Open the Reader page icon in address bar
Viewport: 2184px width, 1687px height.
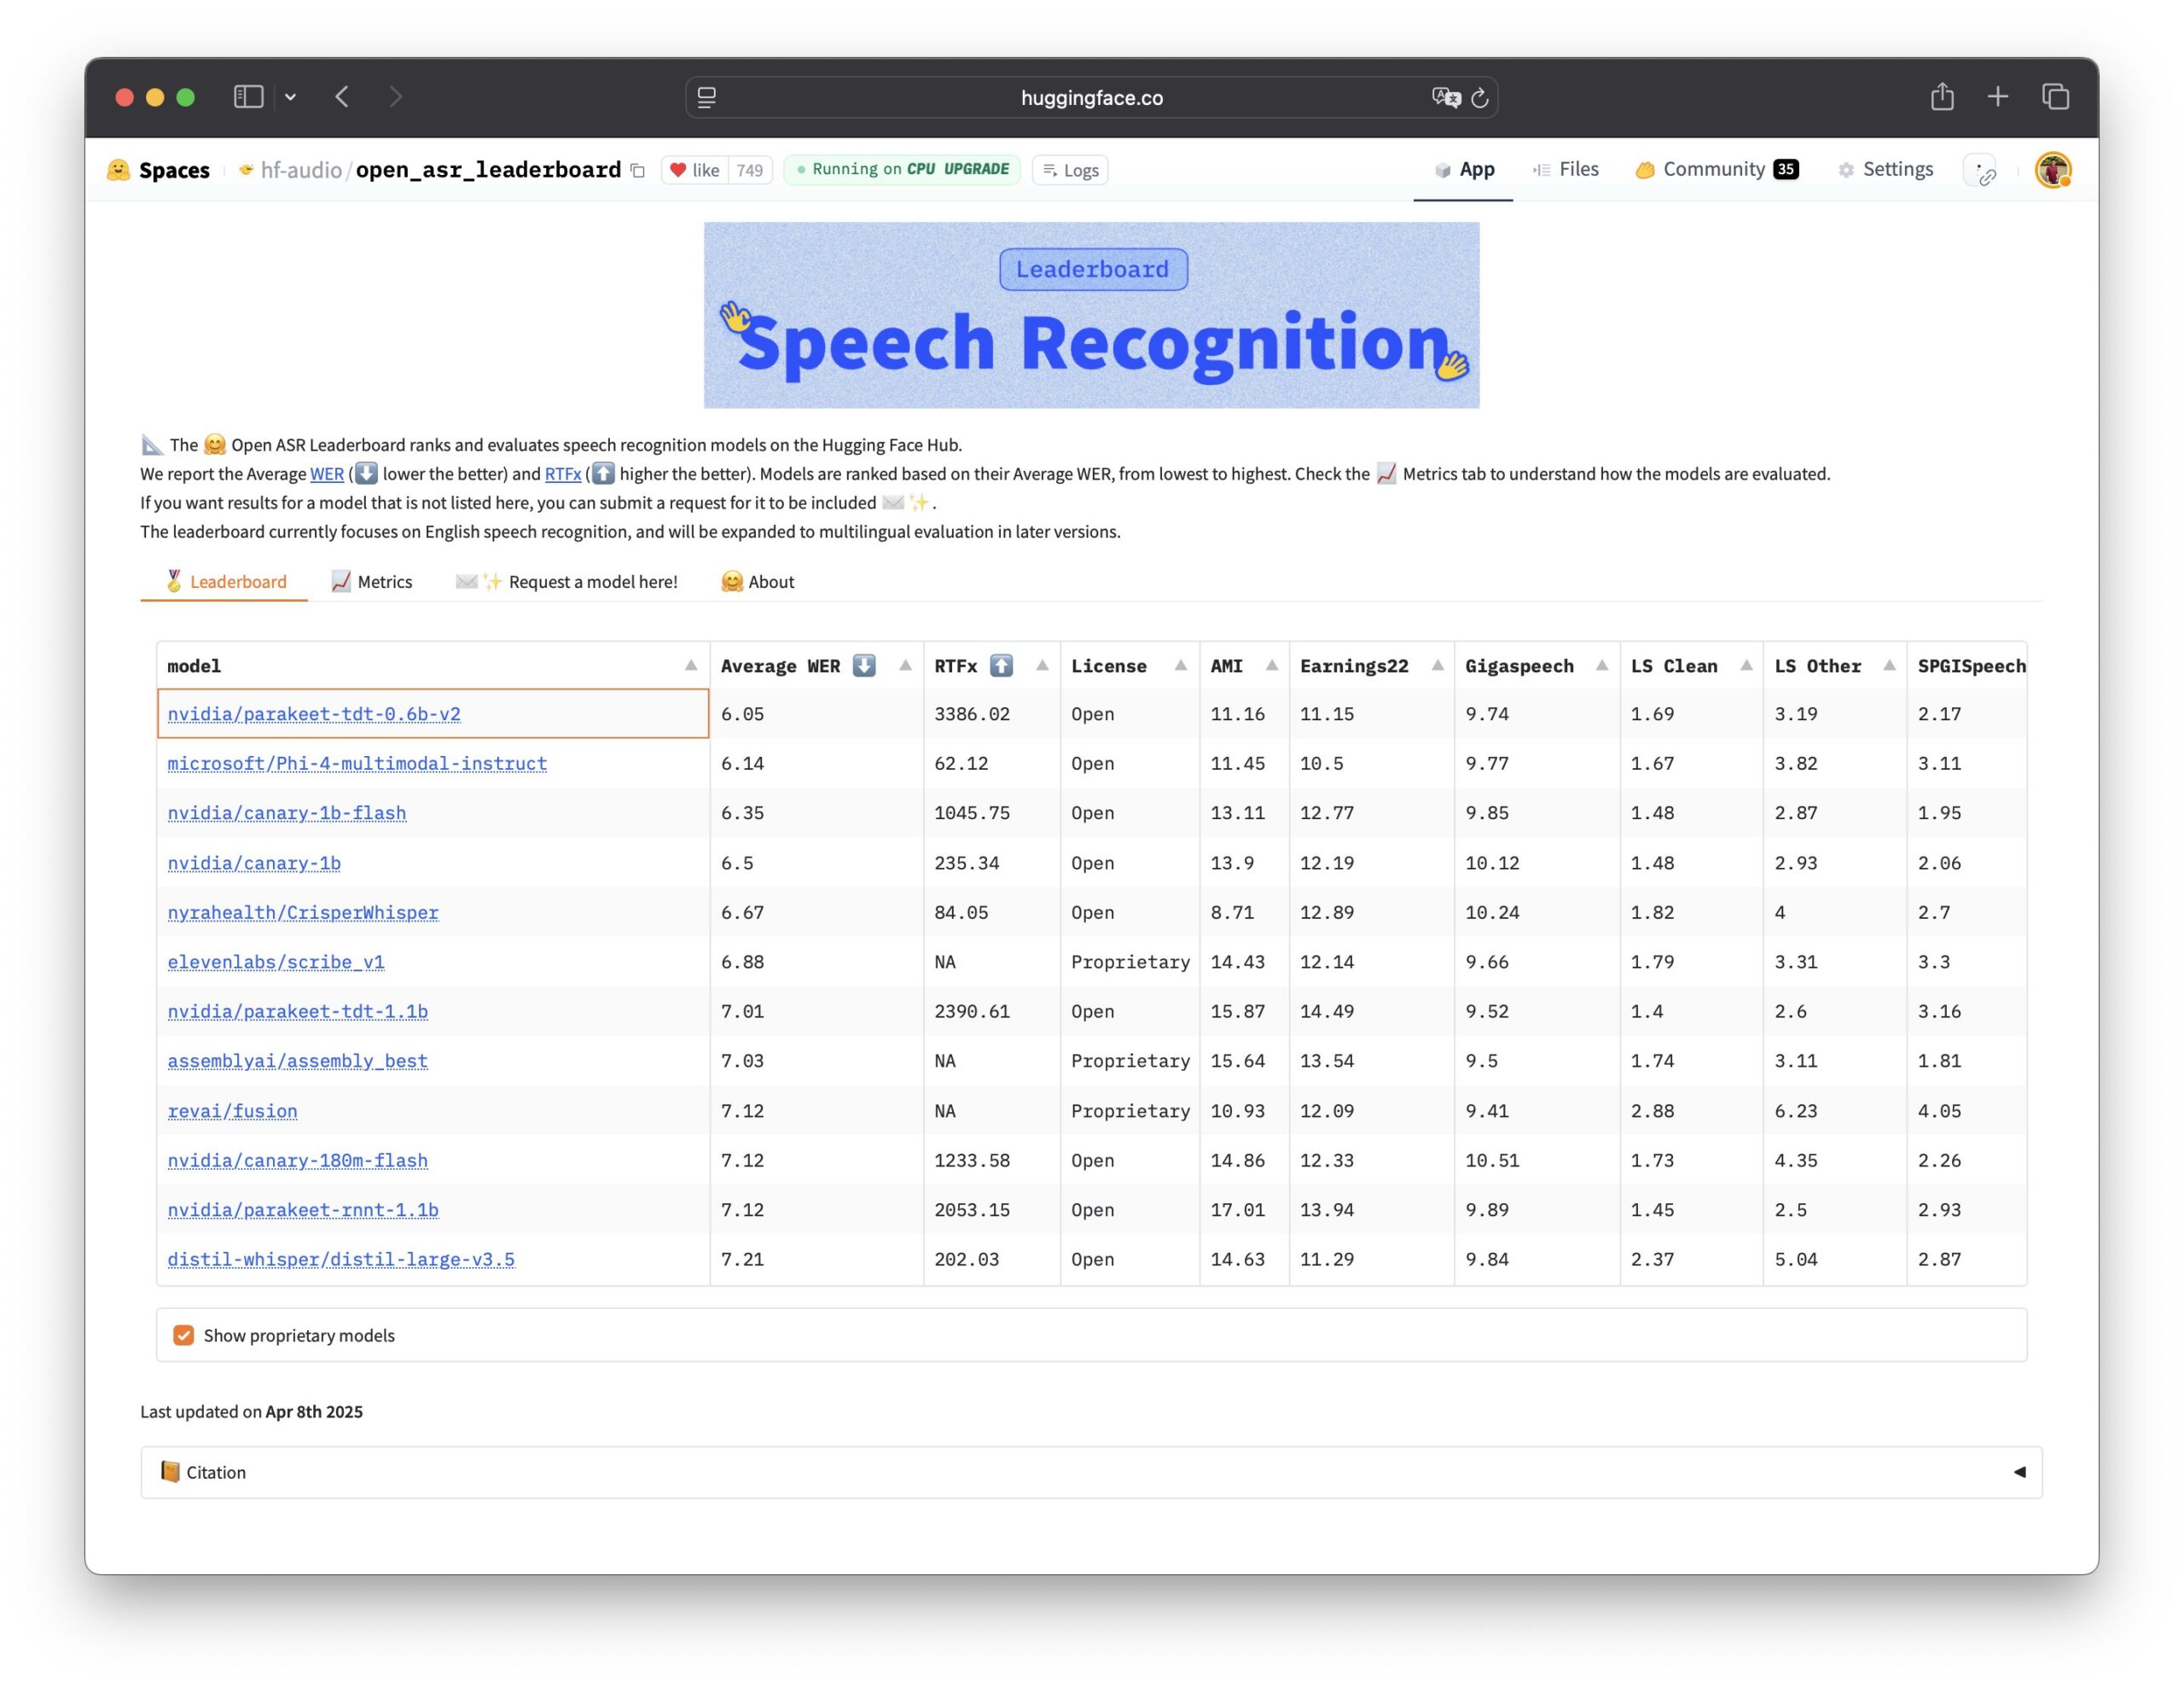tap(707, 97)
